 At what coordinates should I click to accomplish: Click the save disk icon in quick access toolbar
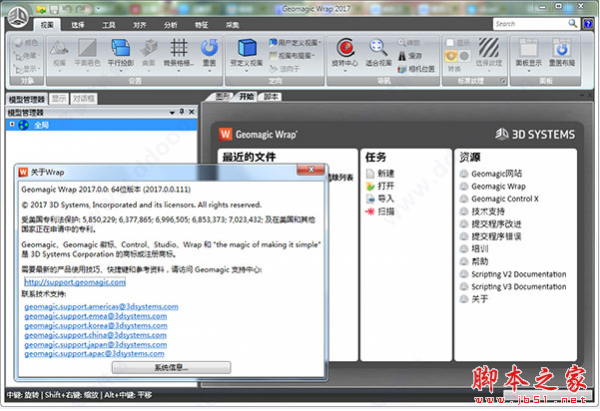54,9
